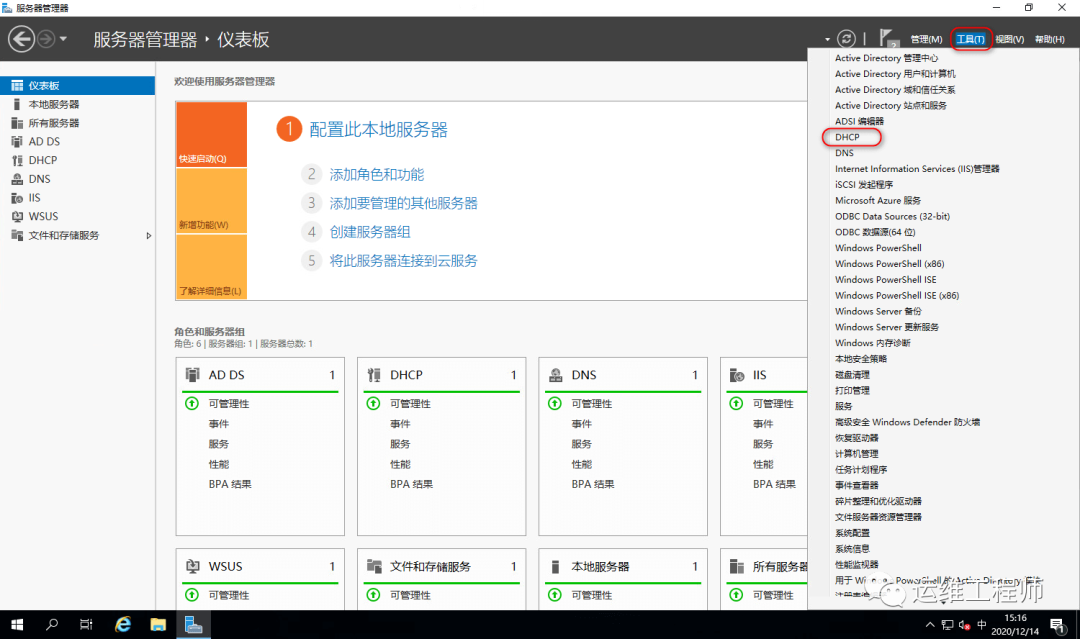
Task: Click green 可管理性 status icon in AD DS tile
Action: click(192, 404)
